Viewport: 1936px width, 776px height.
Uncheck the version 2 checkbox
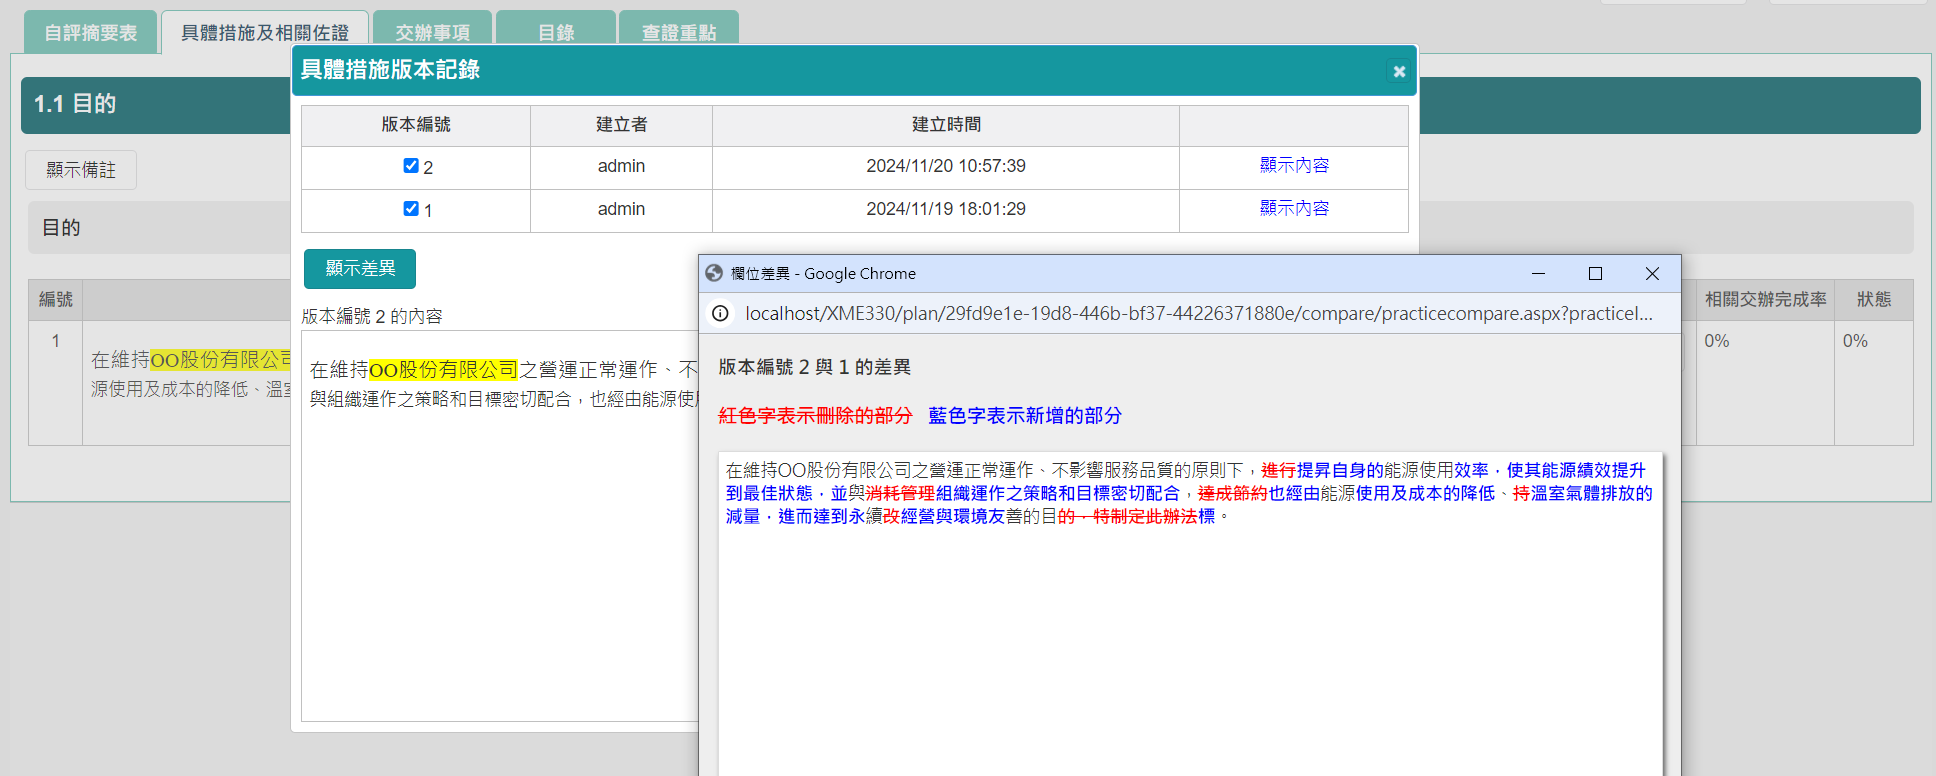411,166
